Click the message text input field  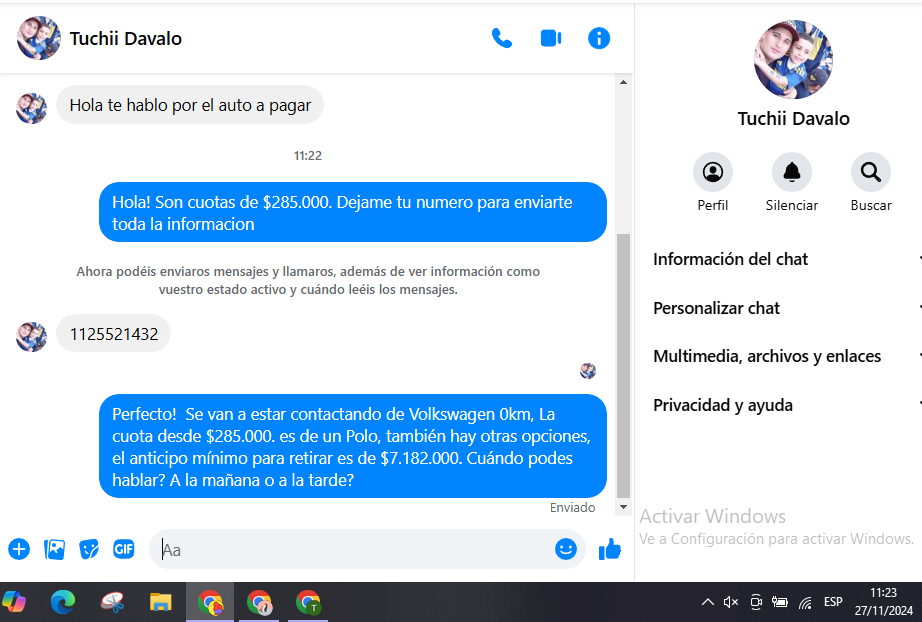point(350,549)
